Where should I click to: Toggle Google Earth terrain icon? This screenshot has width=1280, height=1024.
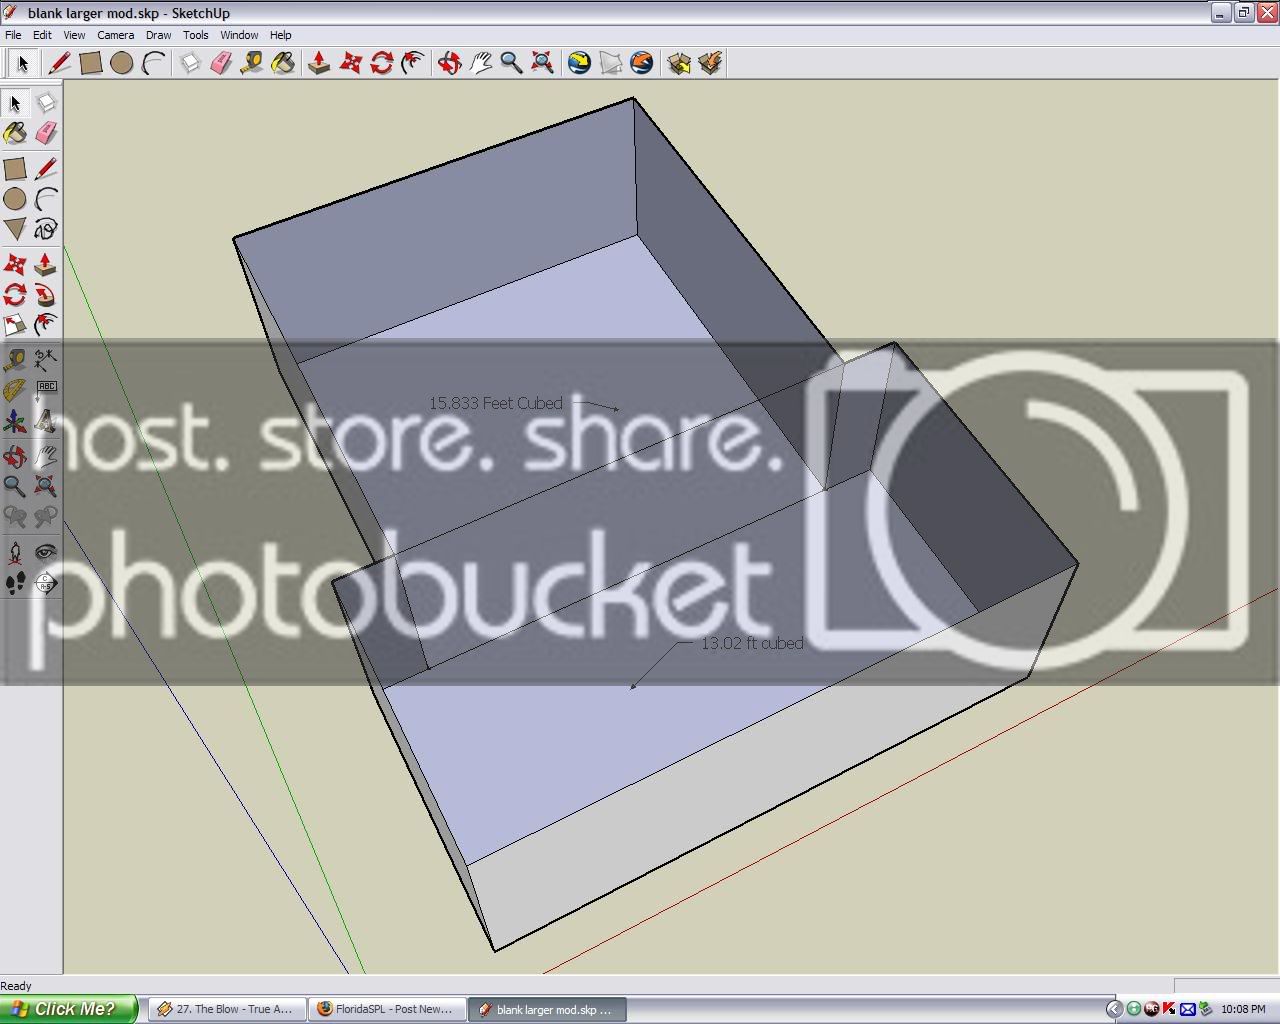pyautogui.click(x=610, y=64)
